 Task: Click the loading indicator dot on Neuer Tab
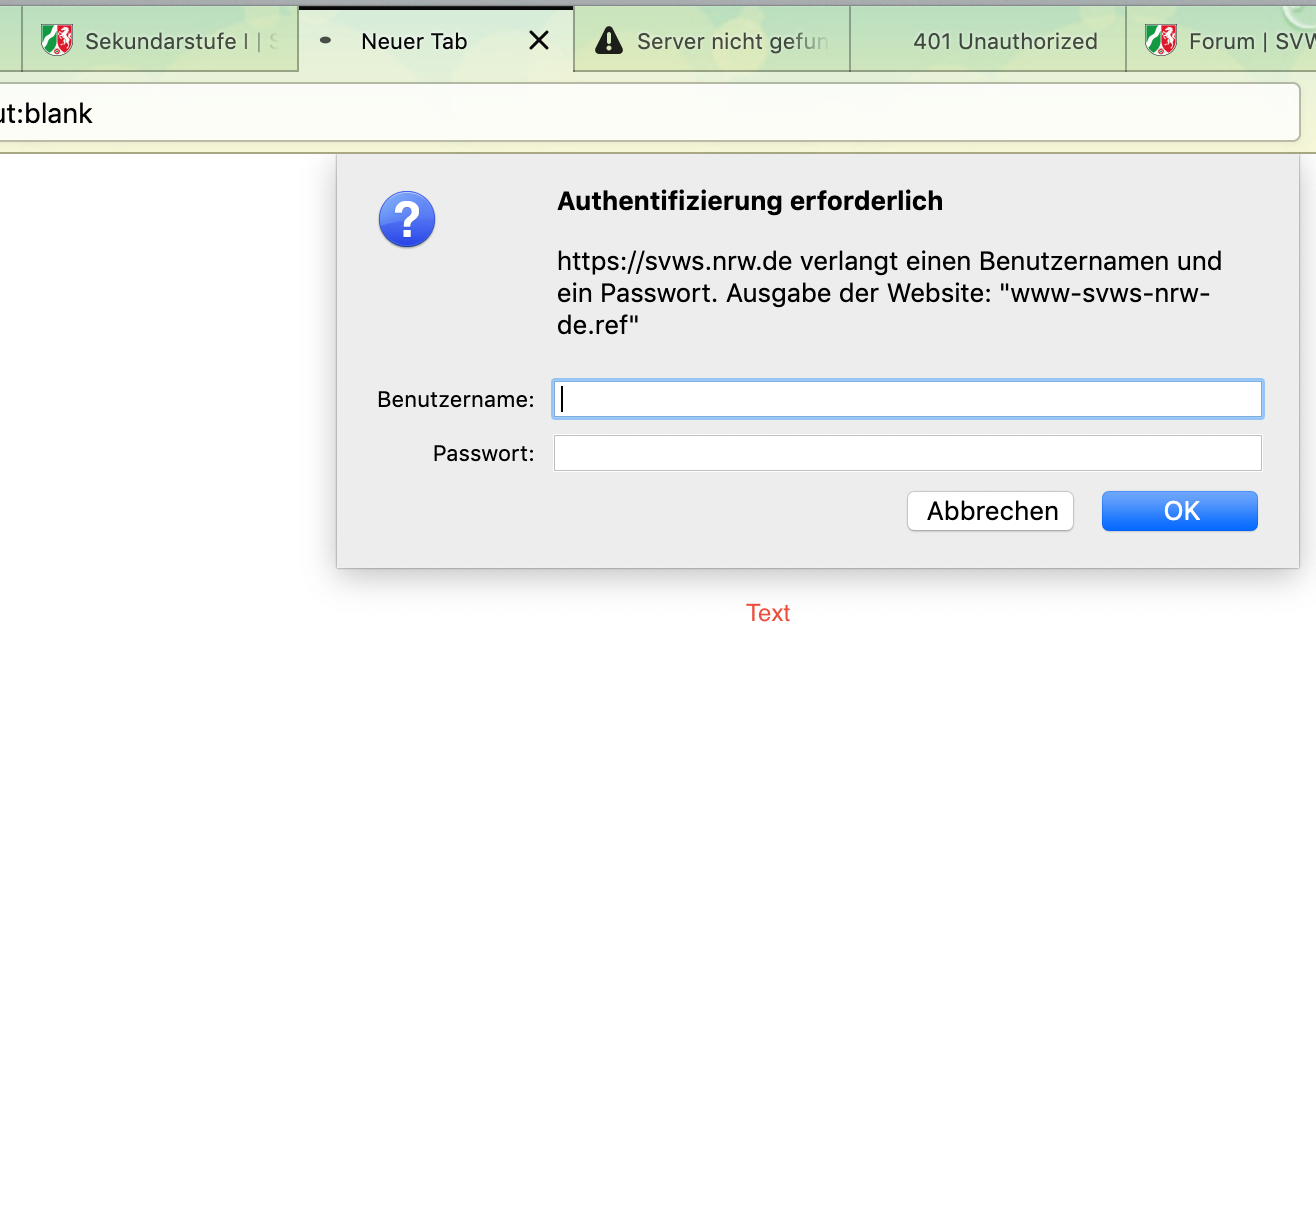coord(325,41)
